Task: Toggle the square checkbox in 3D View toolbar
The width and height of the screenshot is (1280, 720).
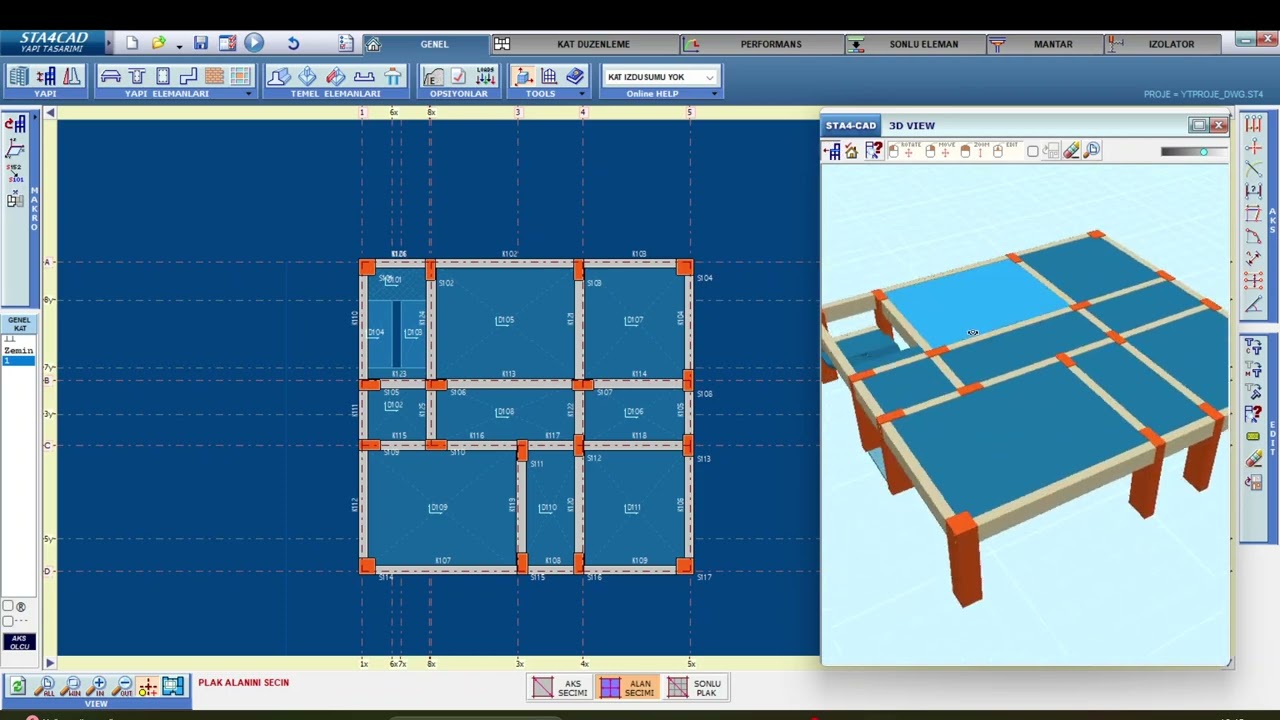Action: (1033, 151)
